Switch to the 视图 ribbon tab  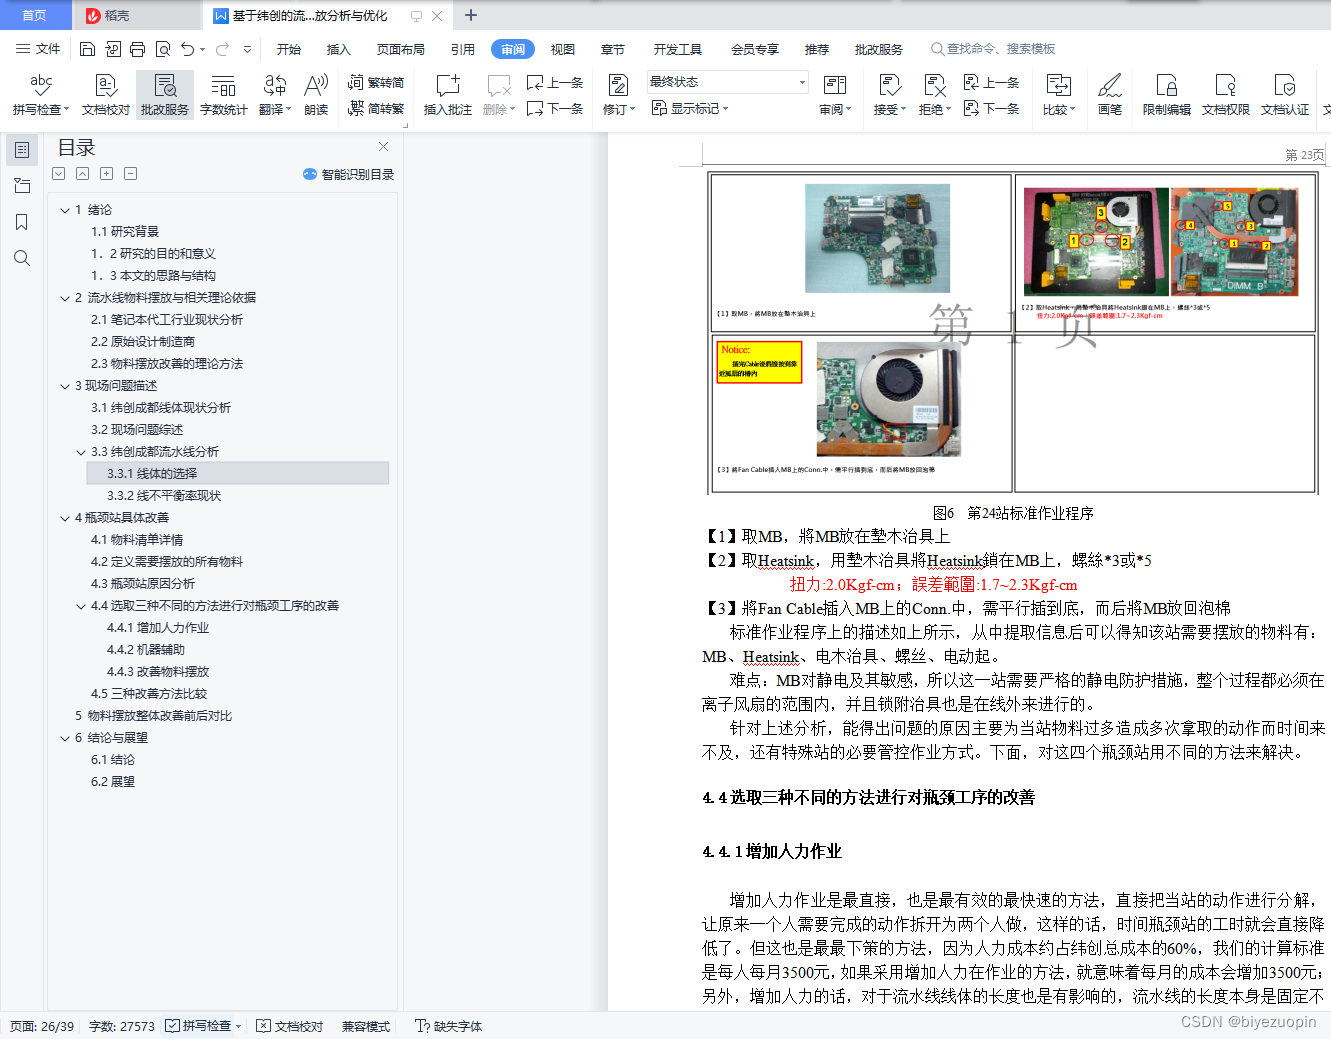563,49
